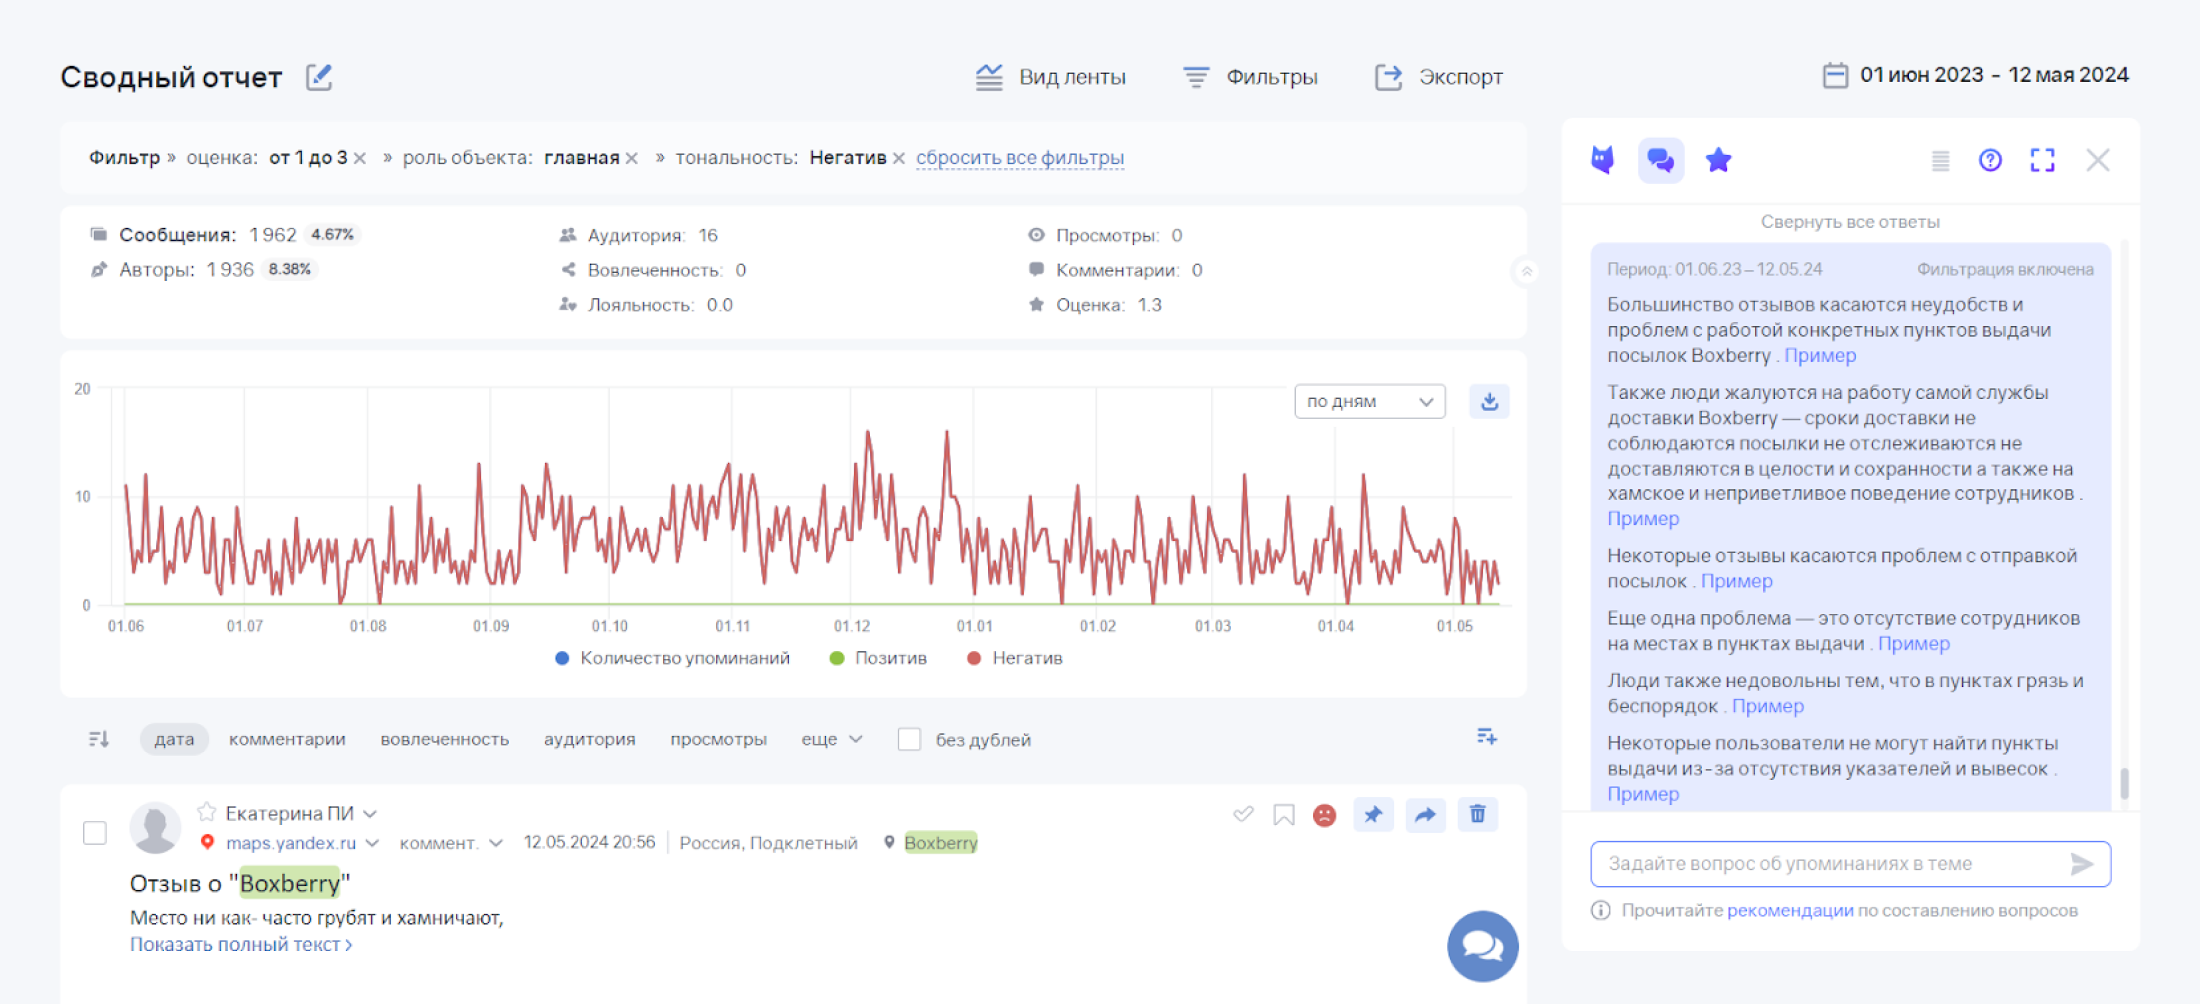Open Вид ленты view options
2200x1004 pixels.
click(1050, 77)
